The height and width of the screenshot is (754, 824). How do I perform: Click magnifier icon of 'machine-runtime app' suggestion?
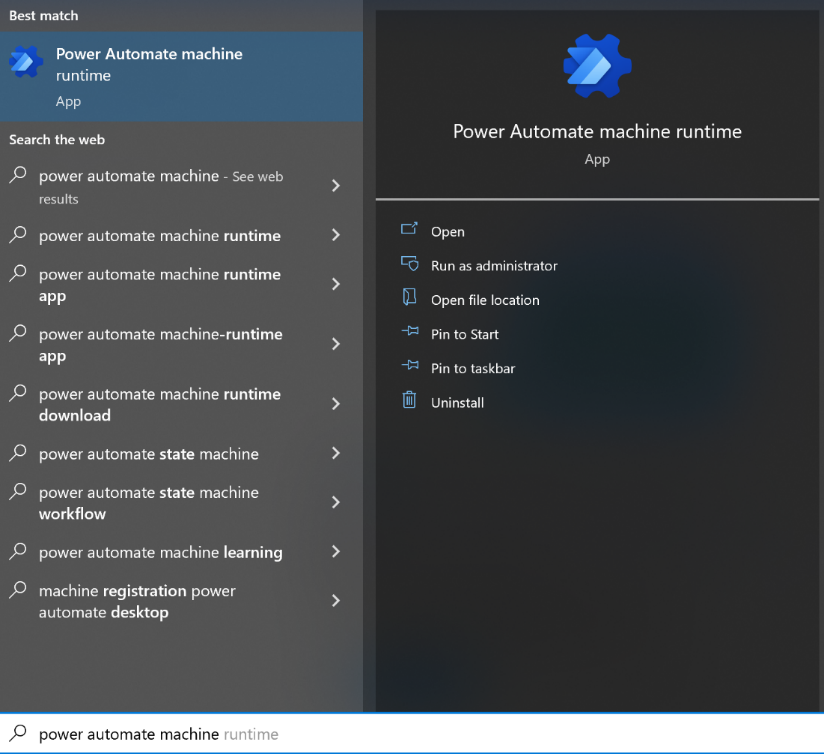click(18, 333)
